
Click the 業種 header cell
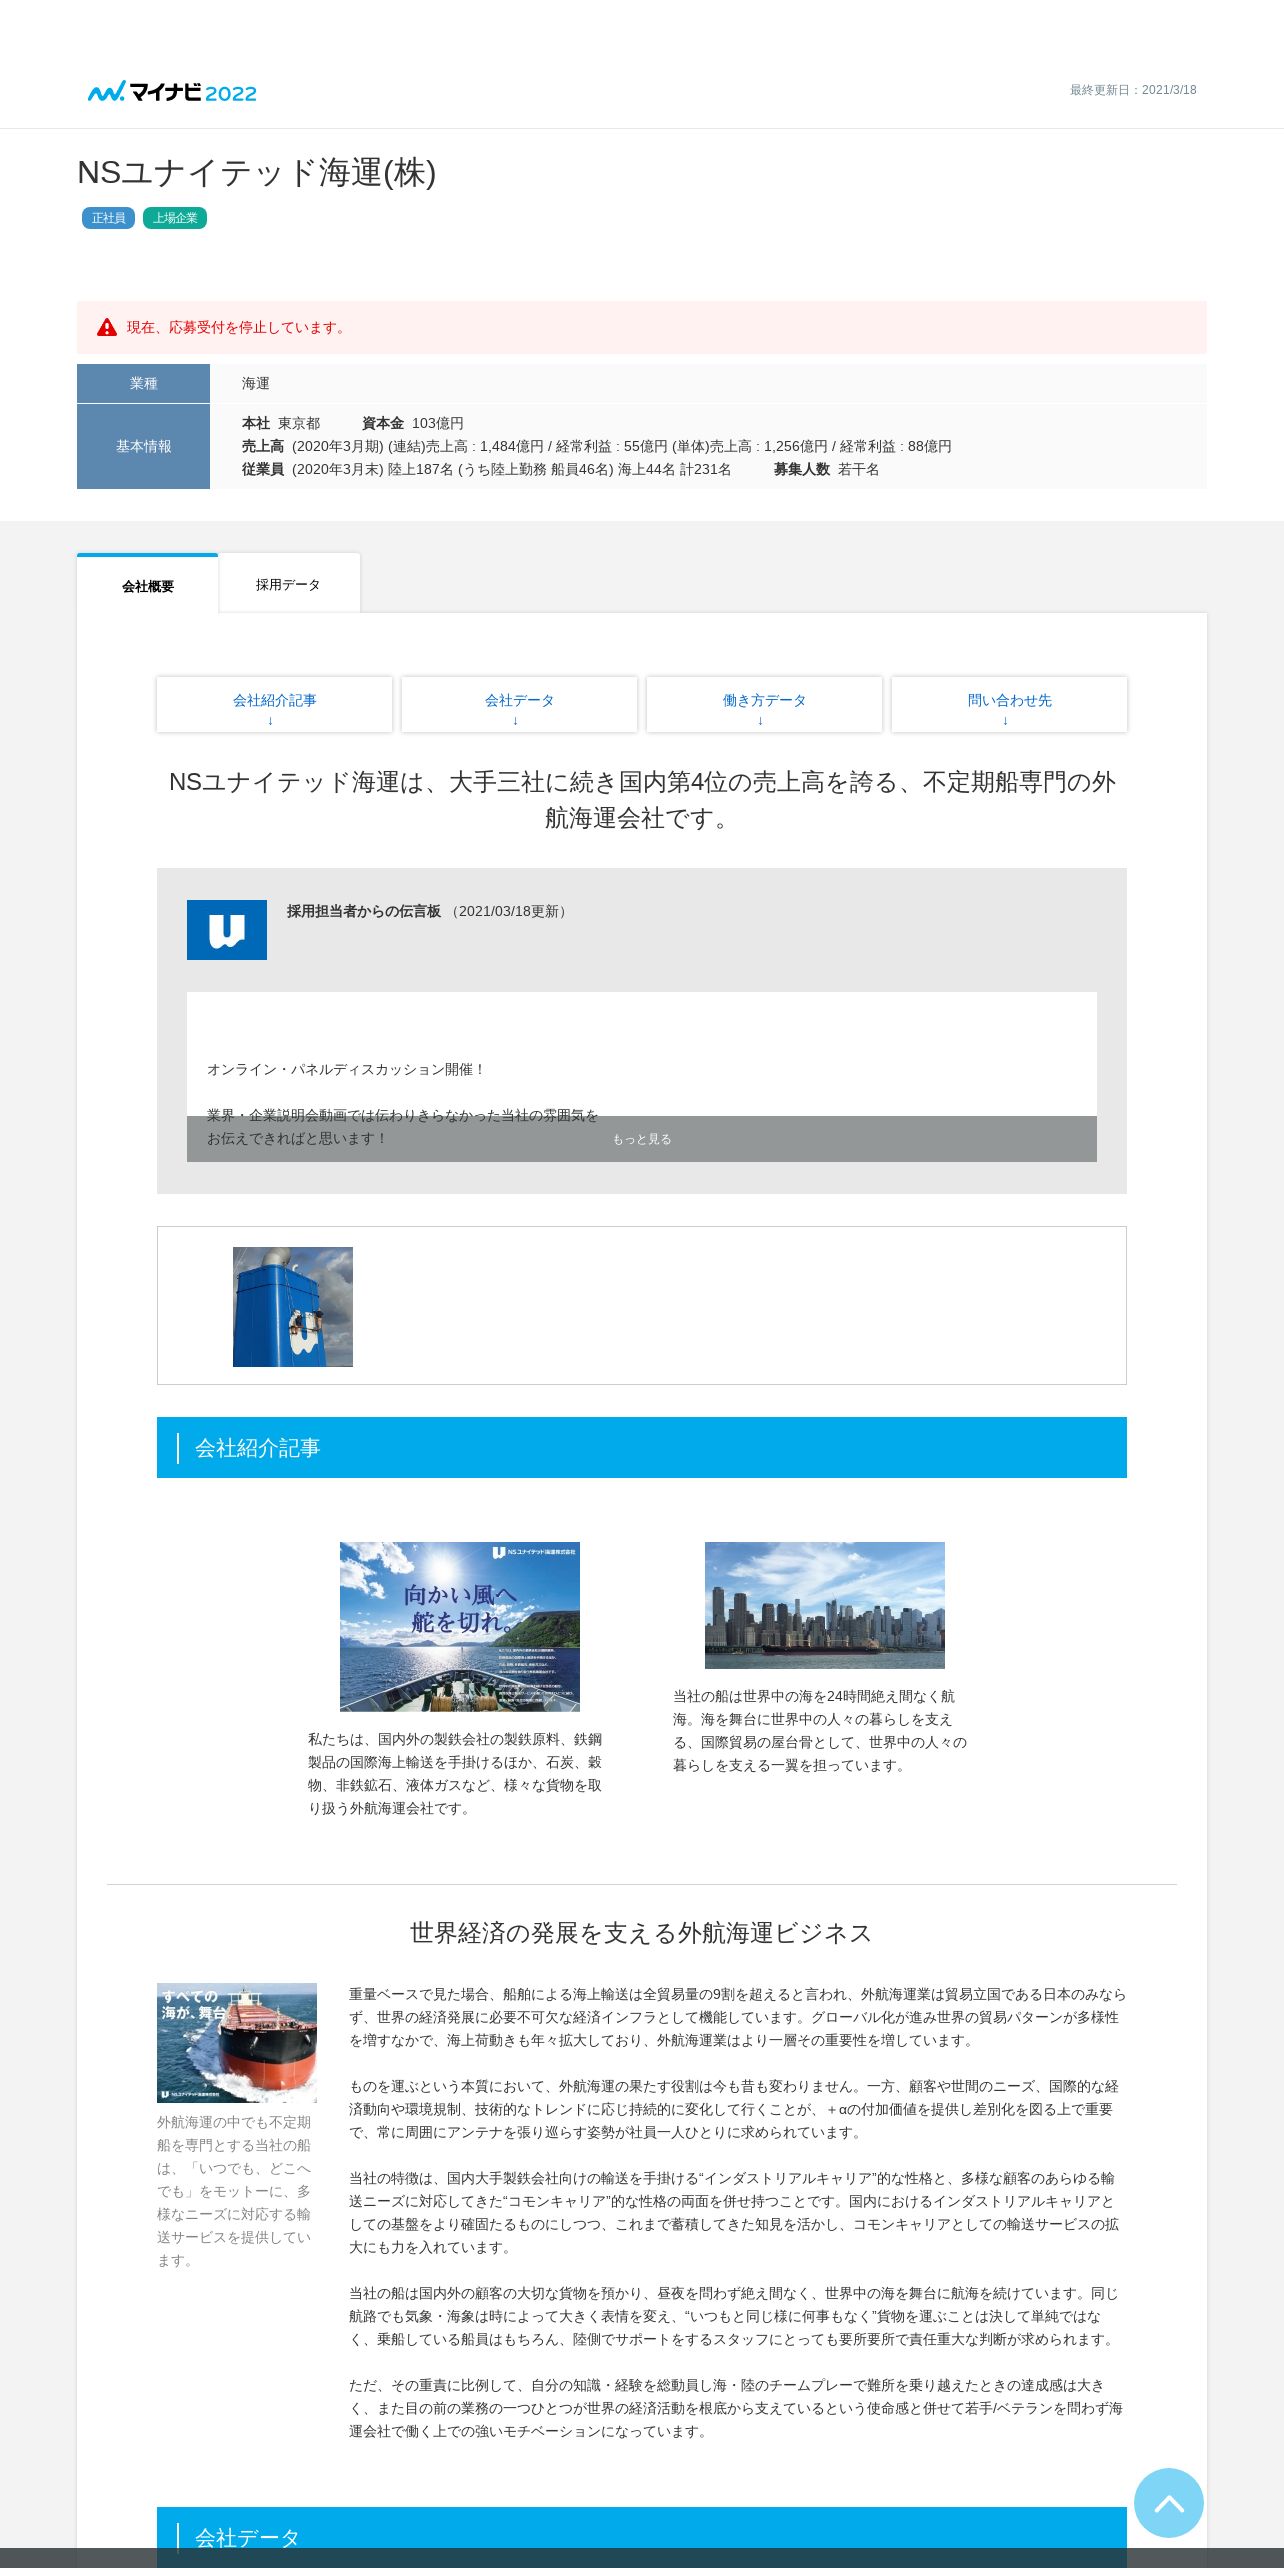pos(143,383)
